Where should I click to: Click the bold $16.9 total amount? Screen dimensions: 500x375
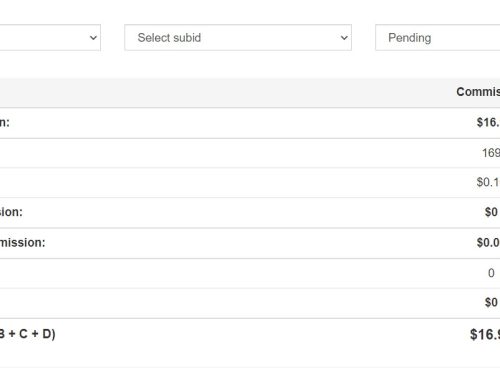coord(485,334)
